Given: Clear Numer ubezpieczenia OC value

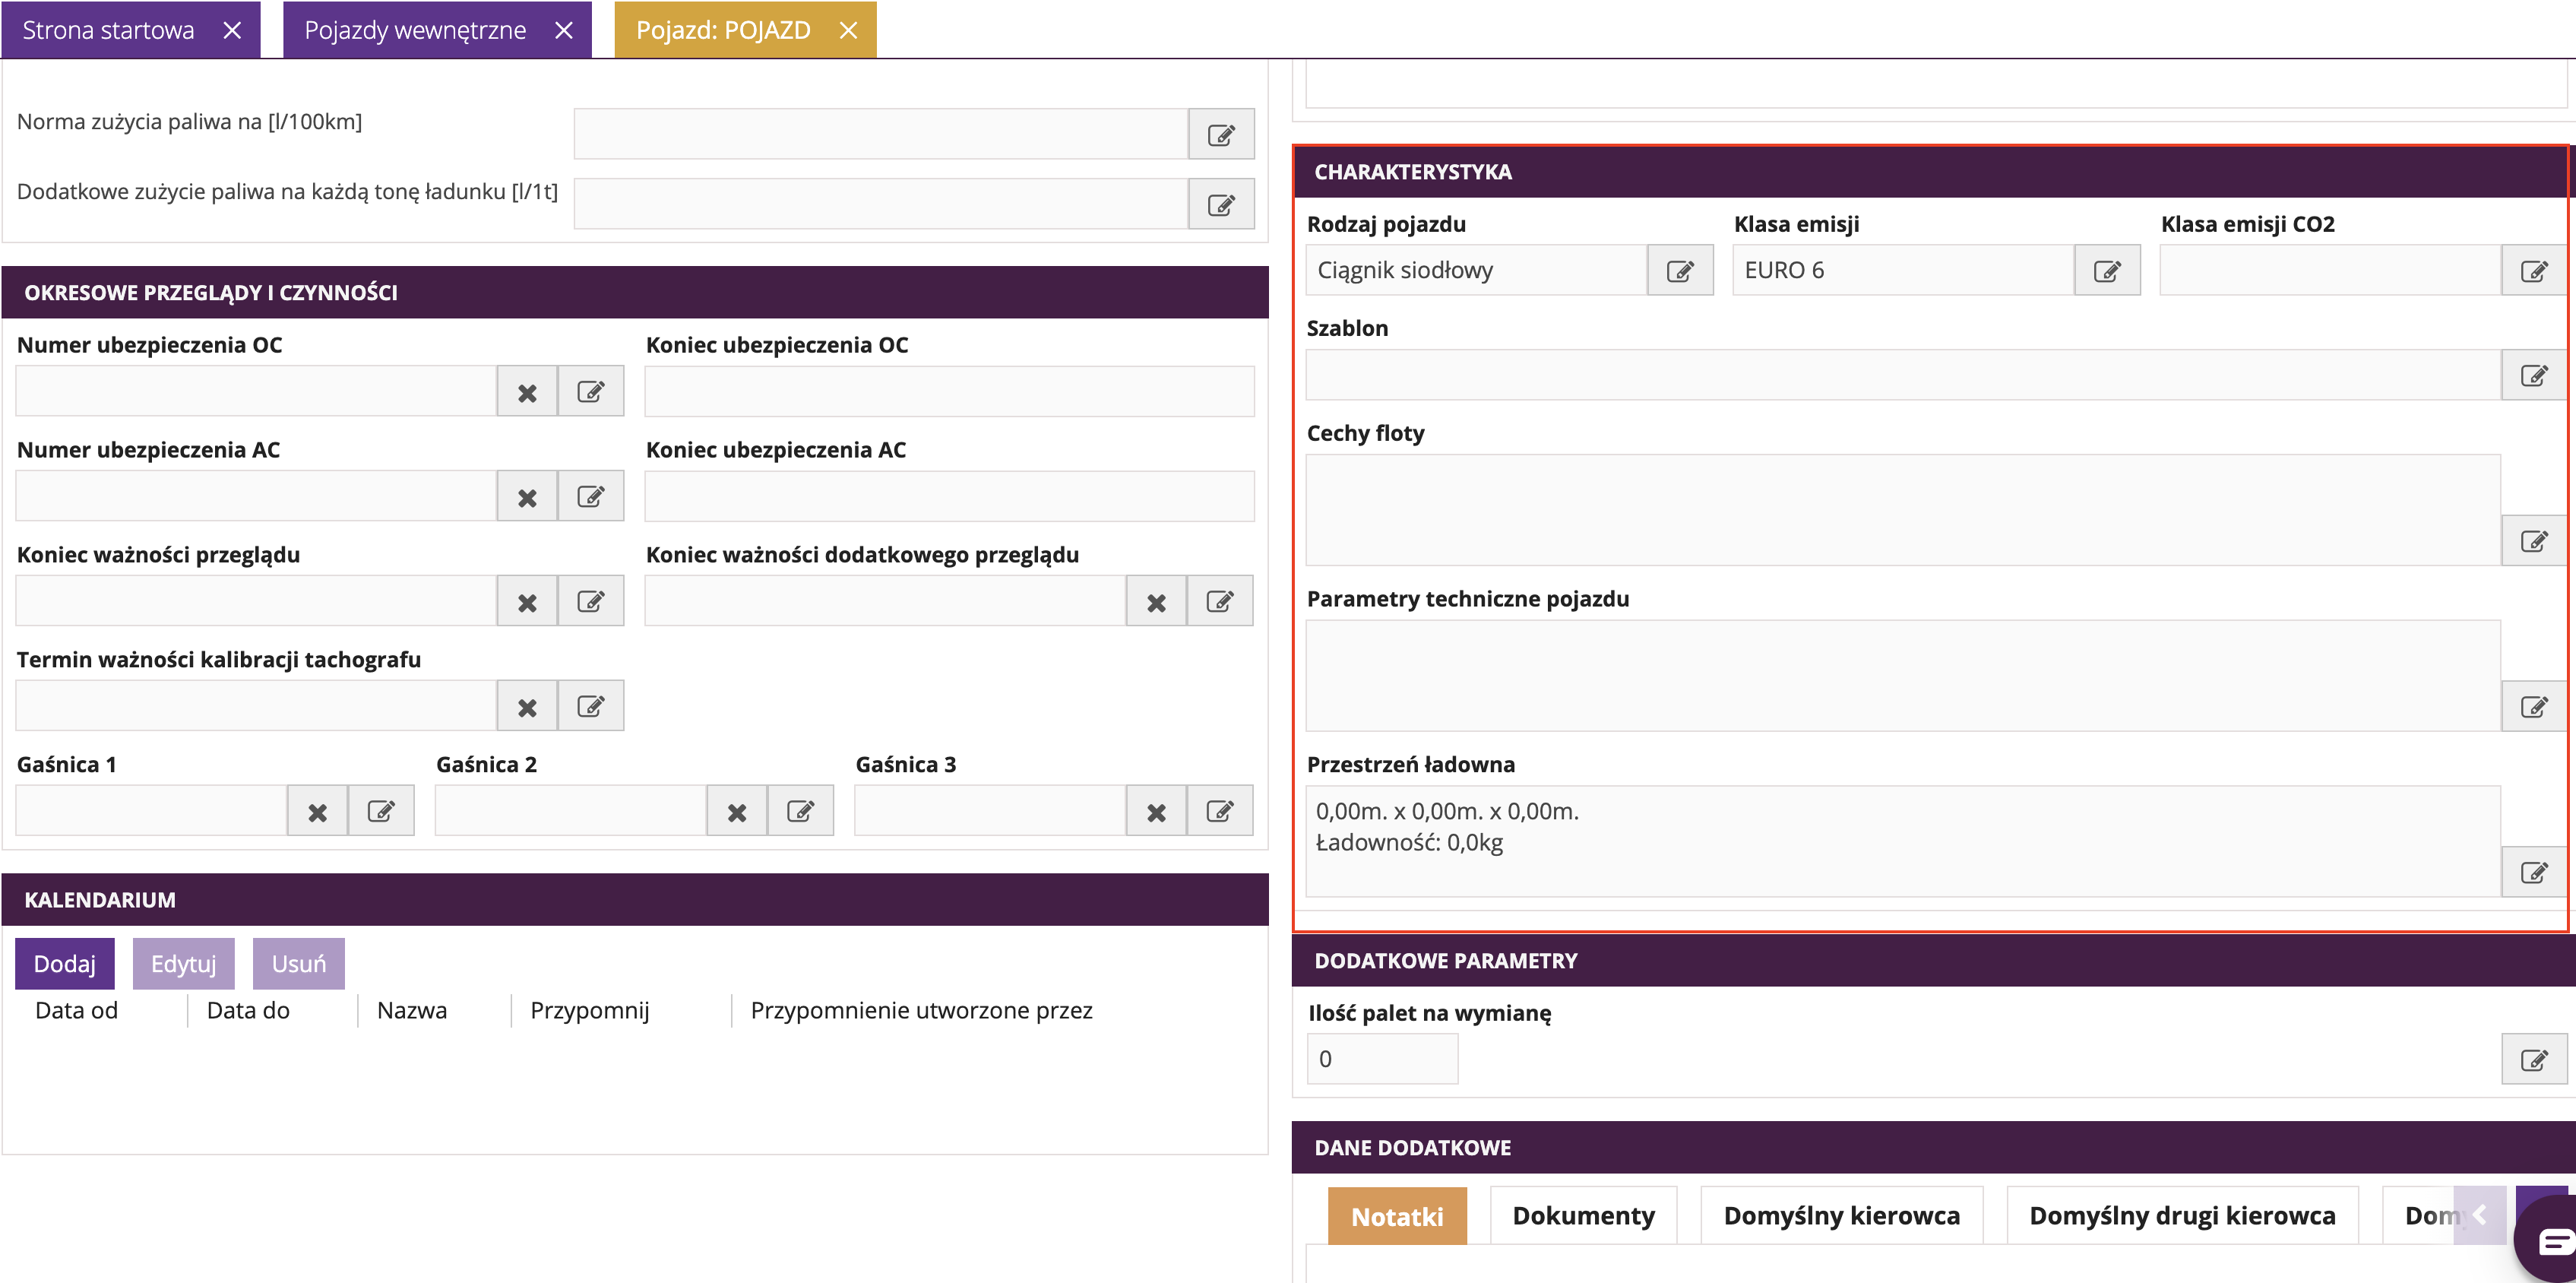Looking at the screenshot, I should point(527,392).
